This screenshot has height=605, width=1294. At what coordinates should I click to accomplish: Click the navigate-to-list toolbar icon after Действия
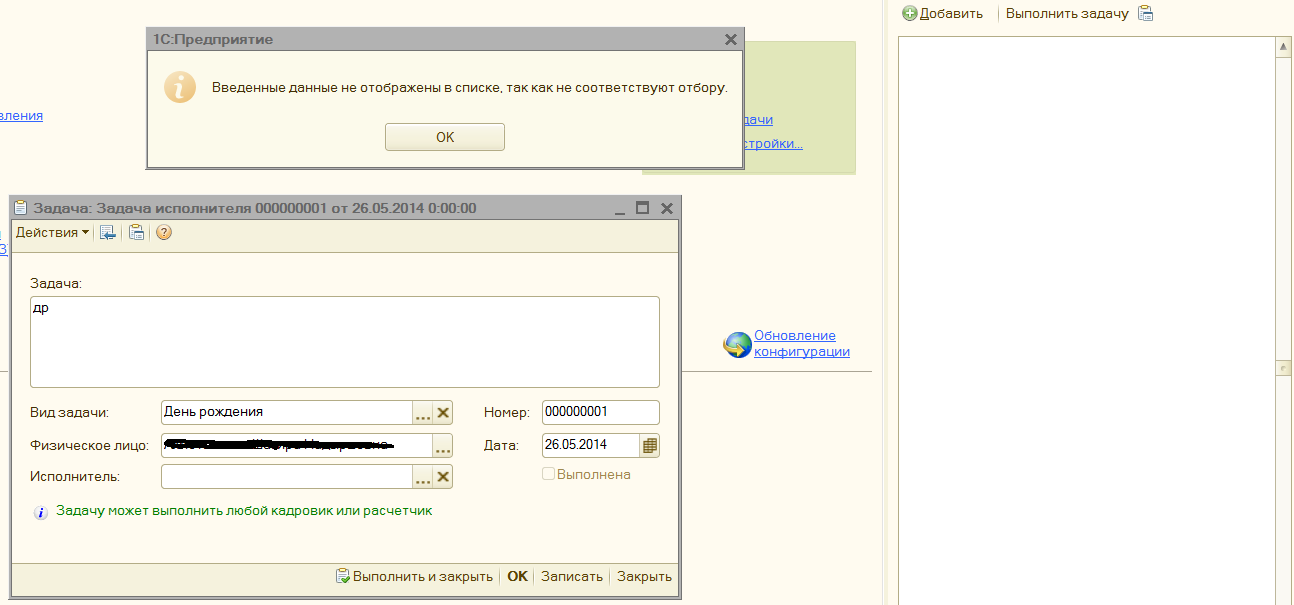tap(108, 232)
